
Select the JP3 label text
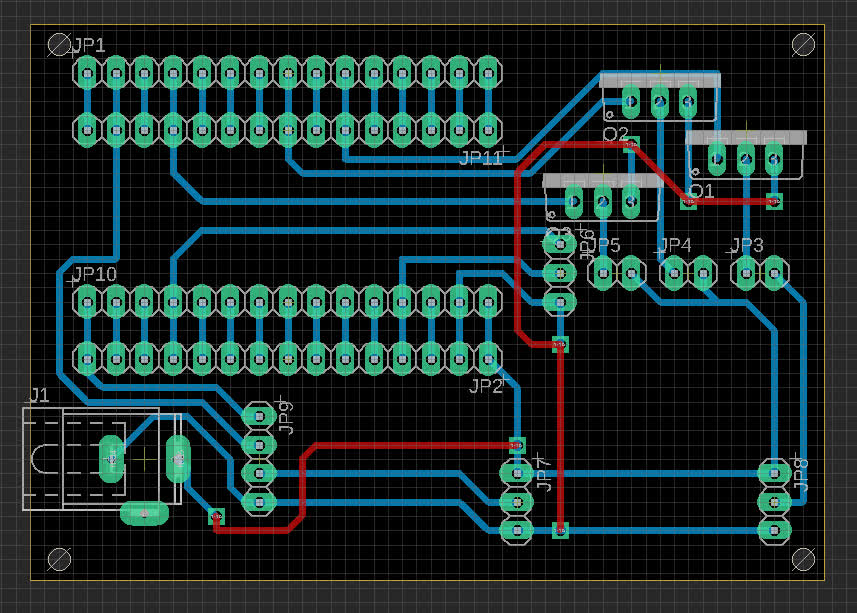click(x=747, y=246)
